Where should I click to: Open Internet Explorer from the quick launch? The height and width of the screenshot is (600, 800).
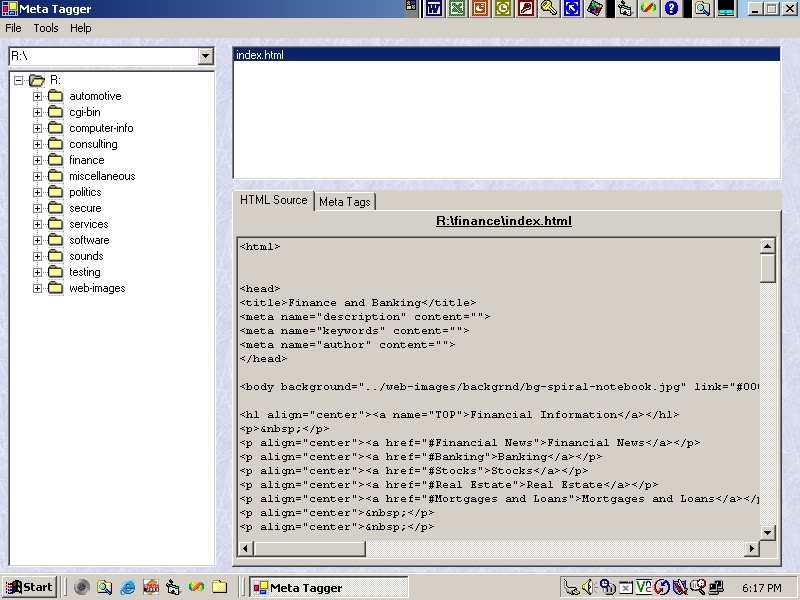(127, 587)
